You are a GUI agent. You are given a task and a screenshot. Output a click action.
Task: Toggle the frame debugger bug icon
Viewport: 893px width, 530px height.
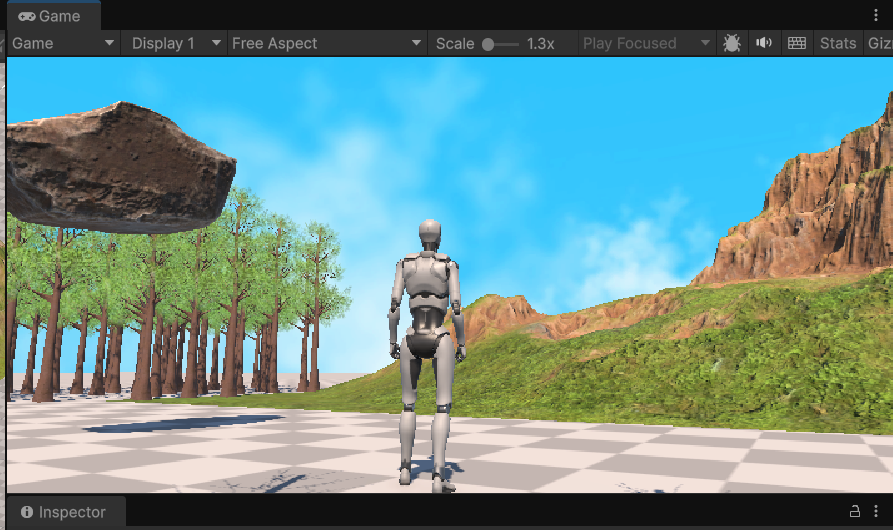click(731, 43)
